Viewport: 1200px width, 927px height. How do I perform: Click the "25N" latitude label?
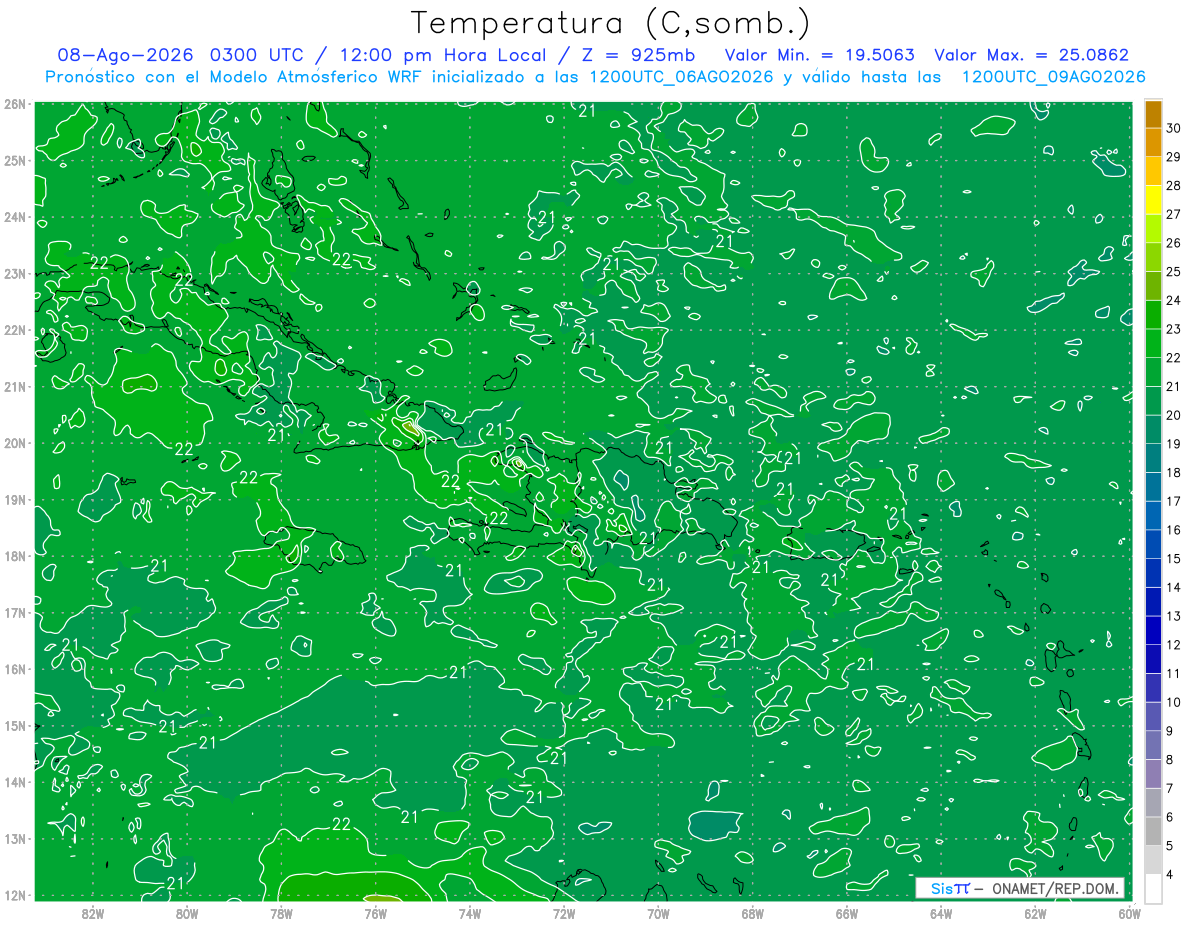click(x=14, y=160)
